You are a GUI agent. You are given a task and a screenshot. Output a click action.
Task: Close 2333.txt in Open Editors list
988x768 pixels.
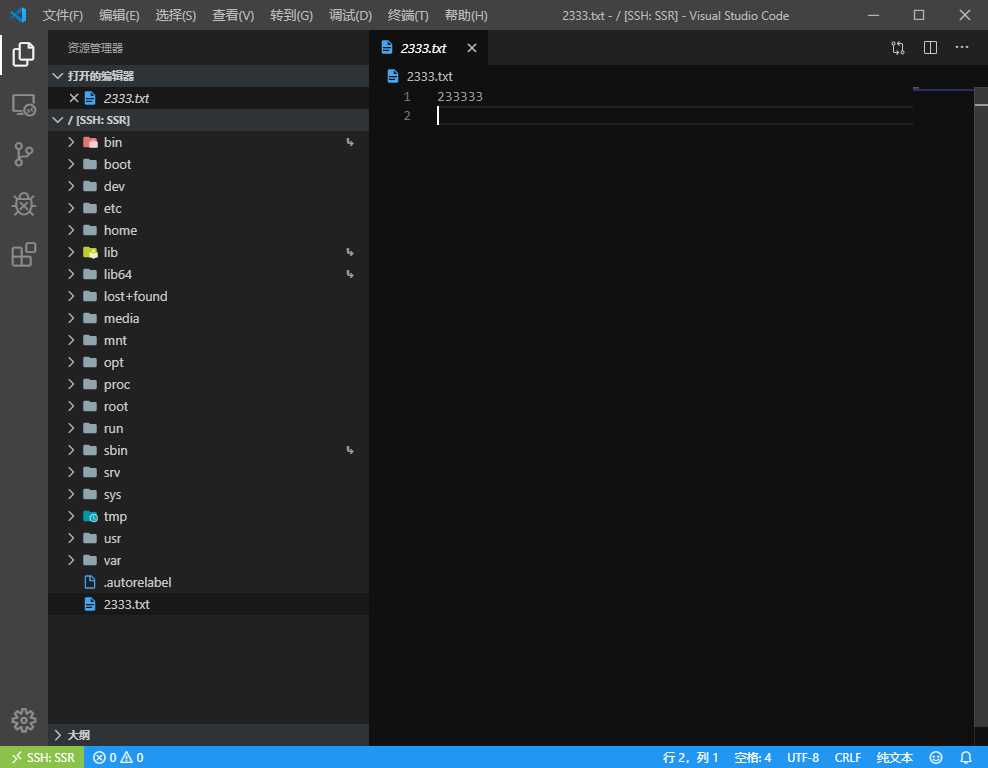(74, 98)
